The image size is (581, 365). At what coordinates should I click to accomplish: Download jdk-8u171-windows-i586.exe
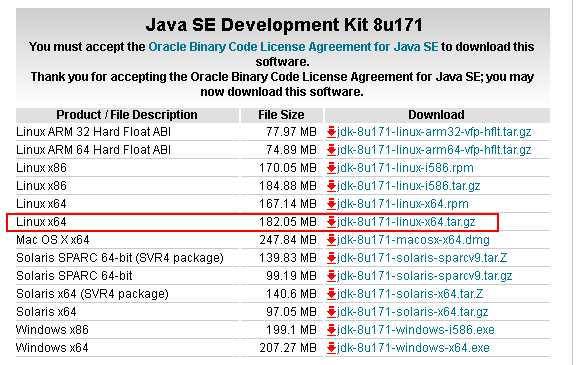coord(416,330)
